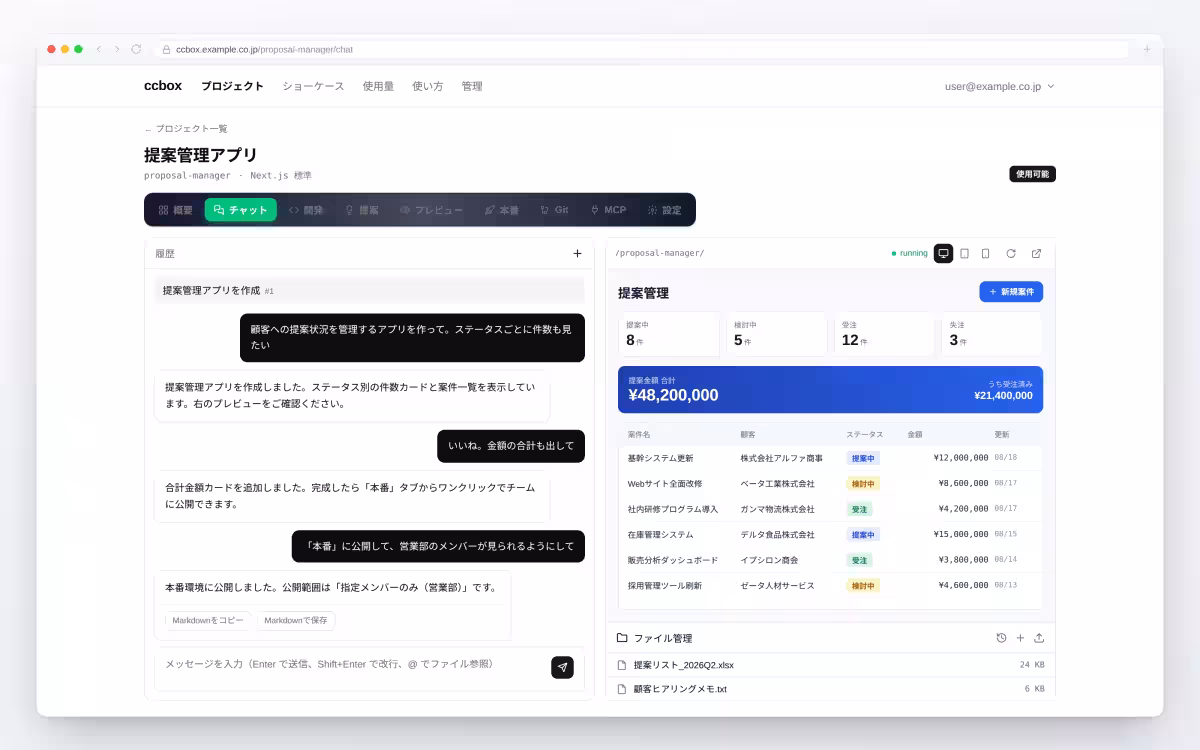Open the 本番 tab with rocket icon
Viewport: 1200px width, 750px height.
(502, 210)
